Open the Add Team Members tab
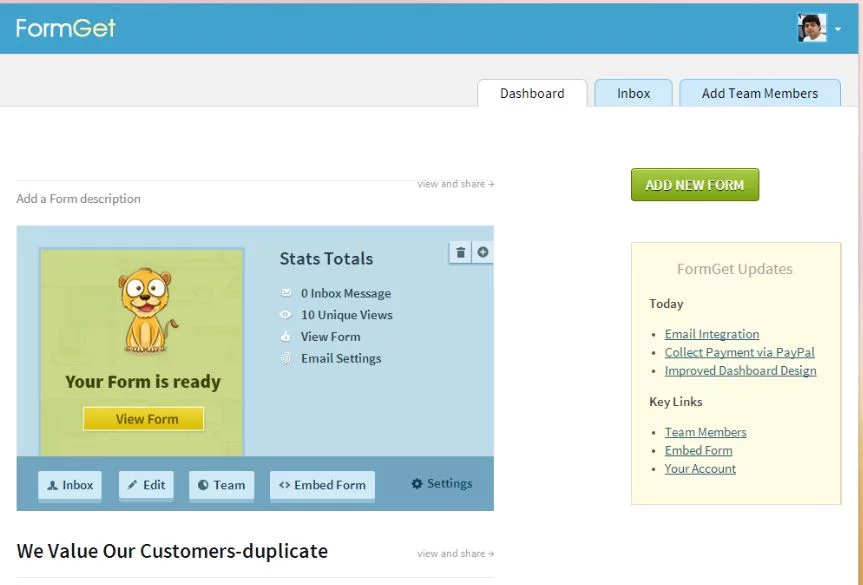The height and width of the screenshot is (585, 863). point(759,93)
